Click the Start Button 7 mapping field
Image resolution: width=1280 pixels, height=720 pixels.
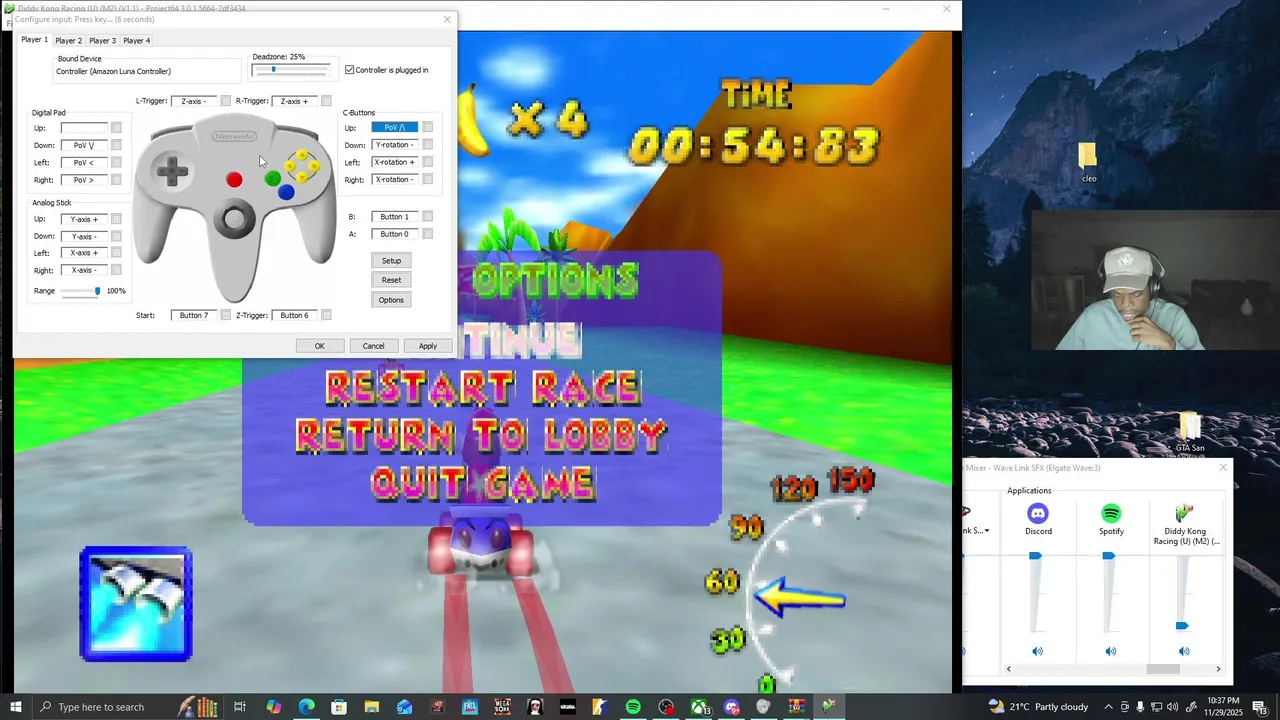(x=194, y=315)
